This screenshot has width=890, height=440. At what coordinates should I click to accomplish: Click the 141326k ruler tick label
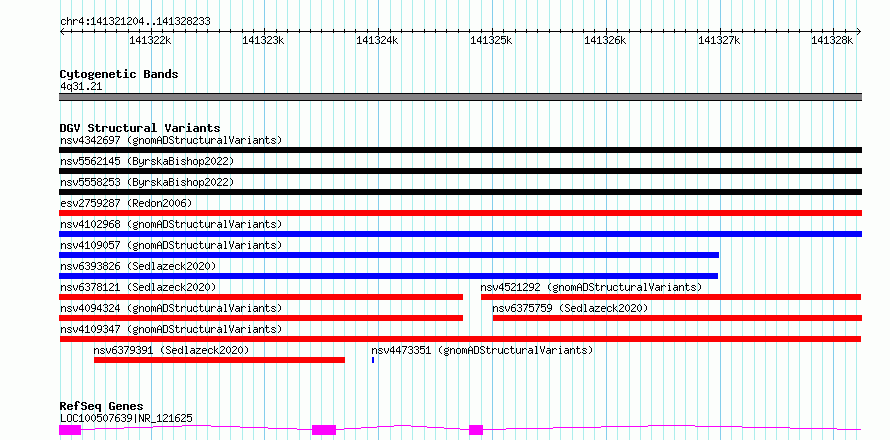[x=605, y=41]
